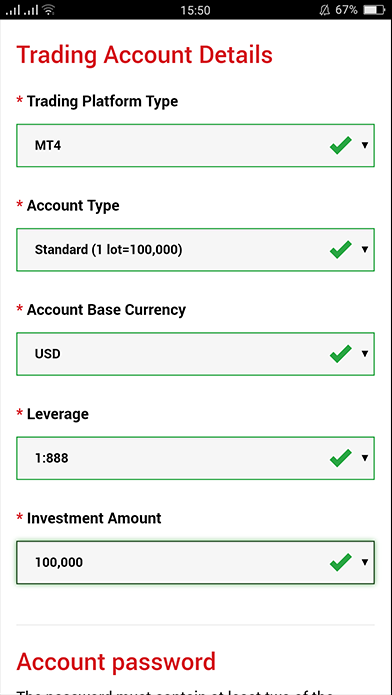Open the Standard (1 lot=100,000) selector
The width and height of the screenshot is (392, 695).
coord(196,250)
